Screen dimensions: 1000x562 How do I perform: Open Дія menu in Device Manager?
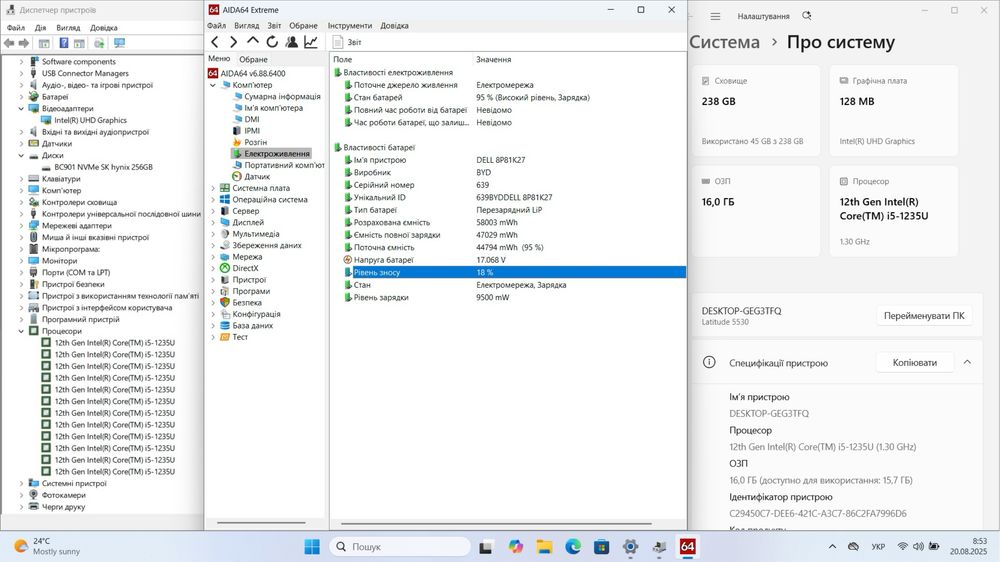point(40,27)
